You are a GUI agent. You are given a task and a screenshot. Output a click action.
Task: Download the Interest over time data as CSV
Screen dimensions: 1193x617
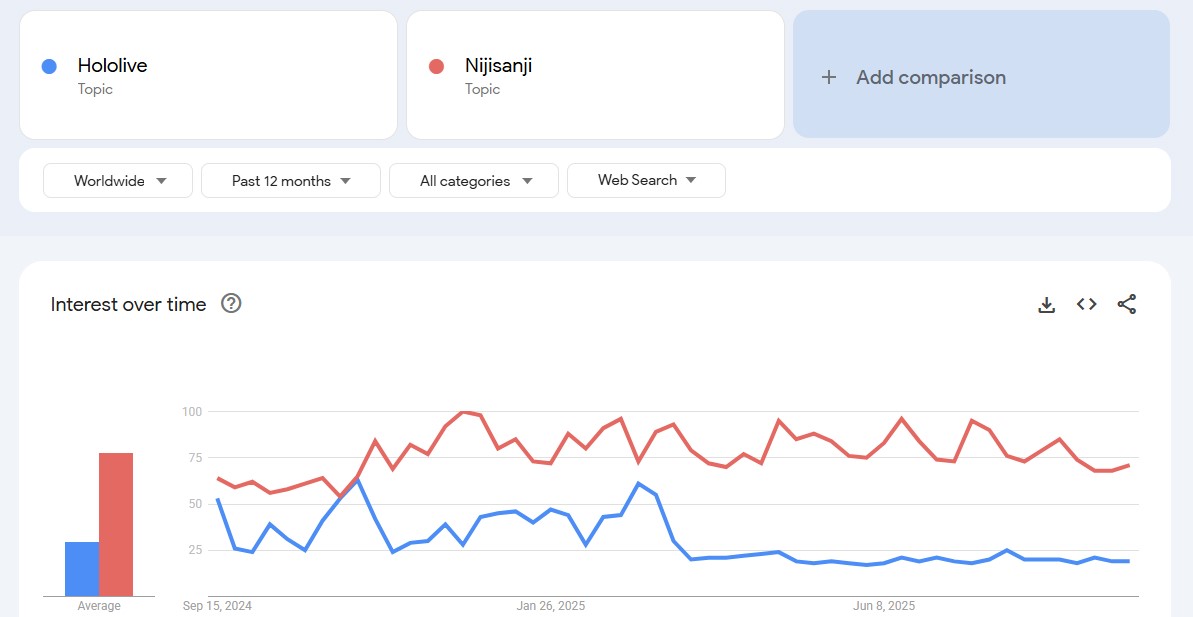1047,305
